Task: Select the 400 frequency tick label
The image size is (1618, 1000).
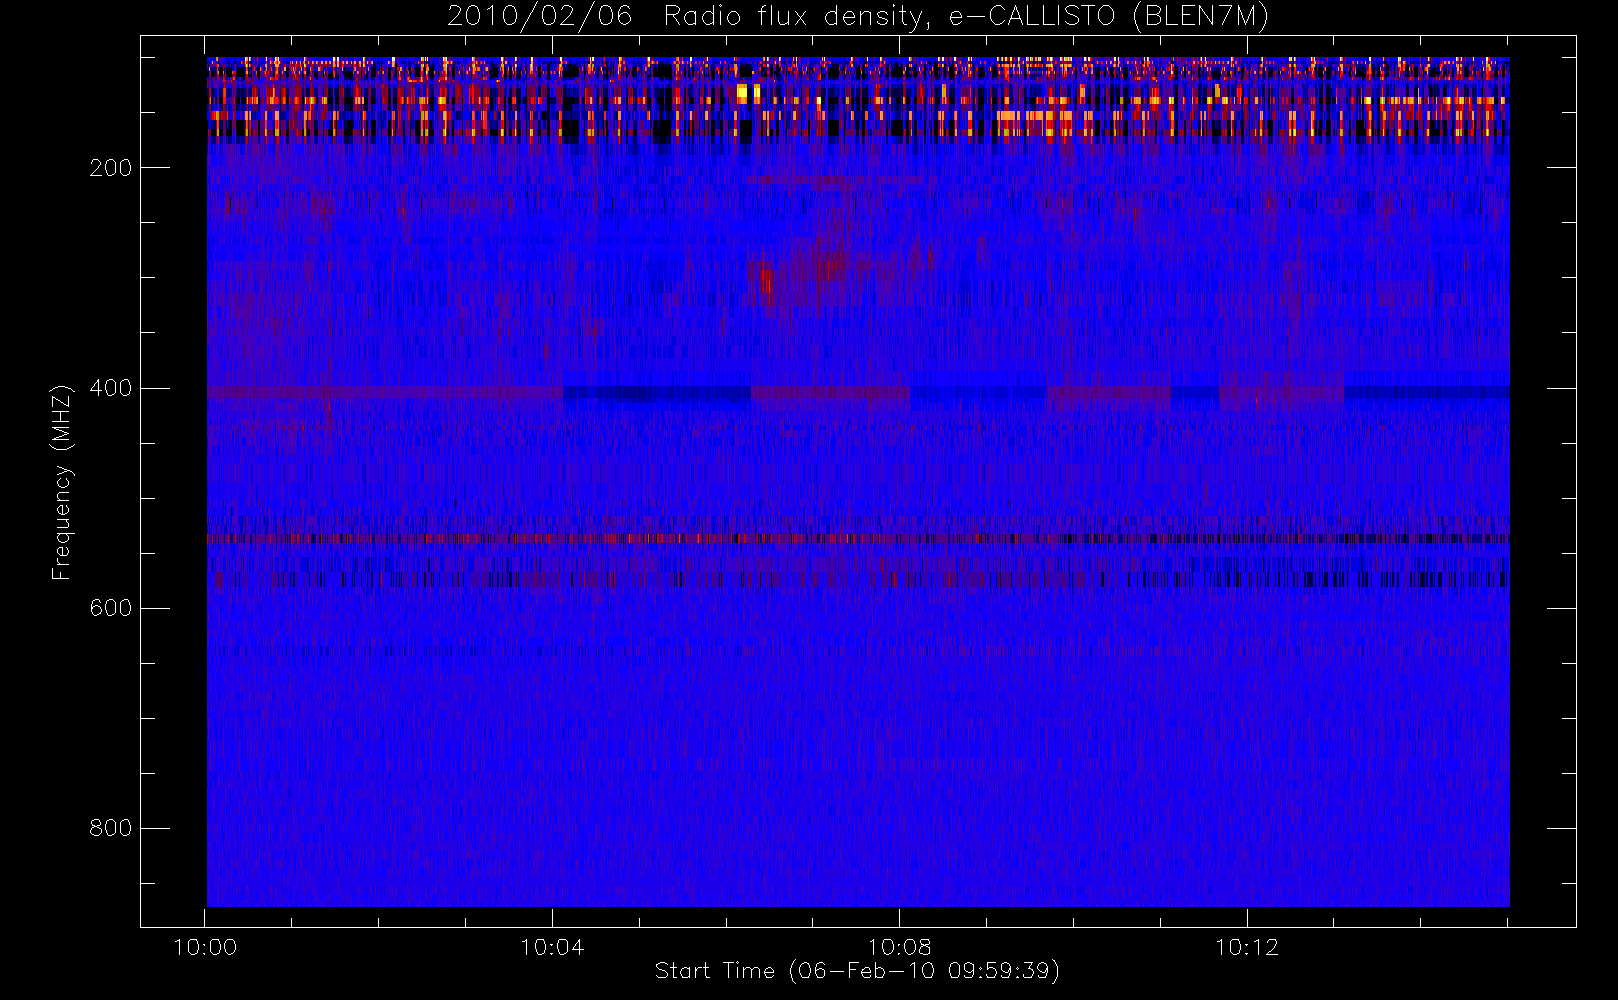Action: [x=111, y=388]
